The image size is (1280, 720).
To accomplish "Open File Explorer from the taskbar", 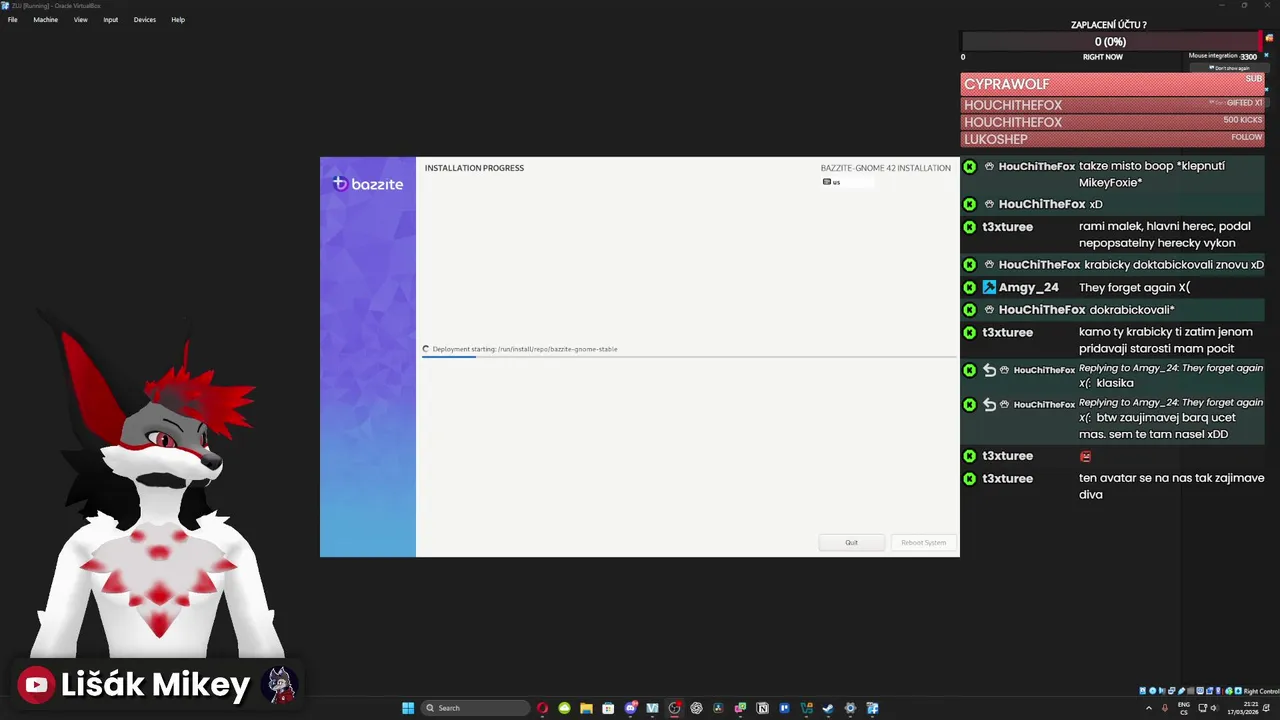I will pos(586,708).
